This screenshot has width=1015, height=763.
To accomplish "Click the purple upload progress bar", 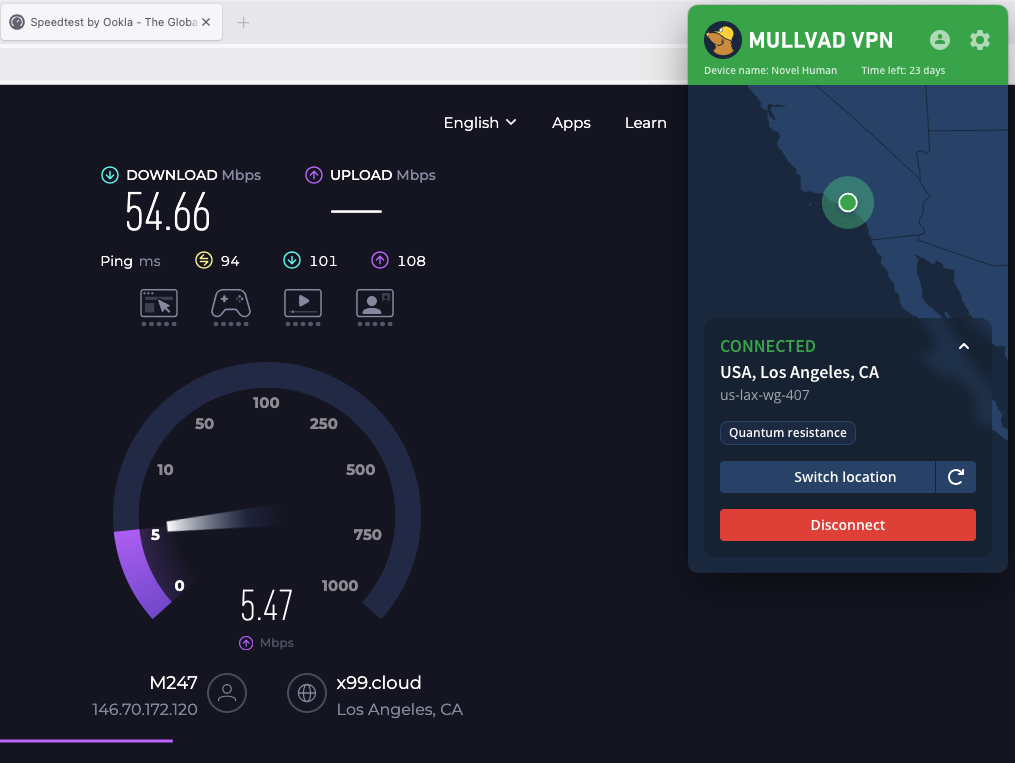I will (86, 741).
